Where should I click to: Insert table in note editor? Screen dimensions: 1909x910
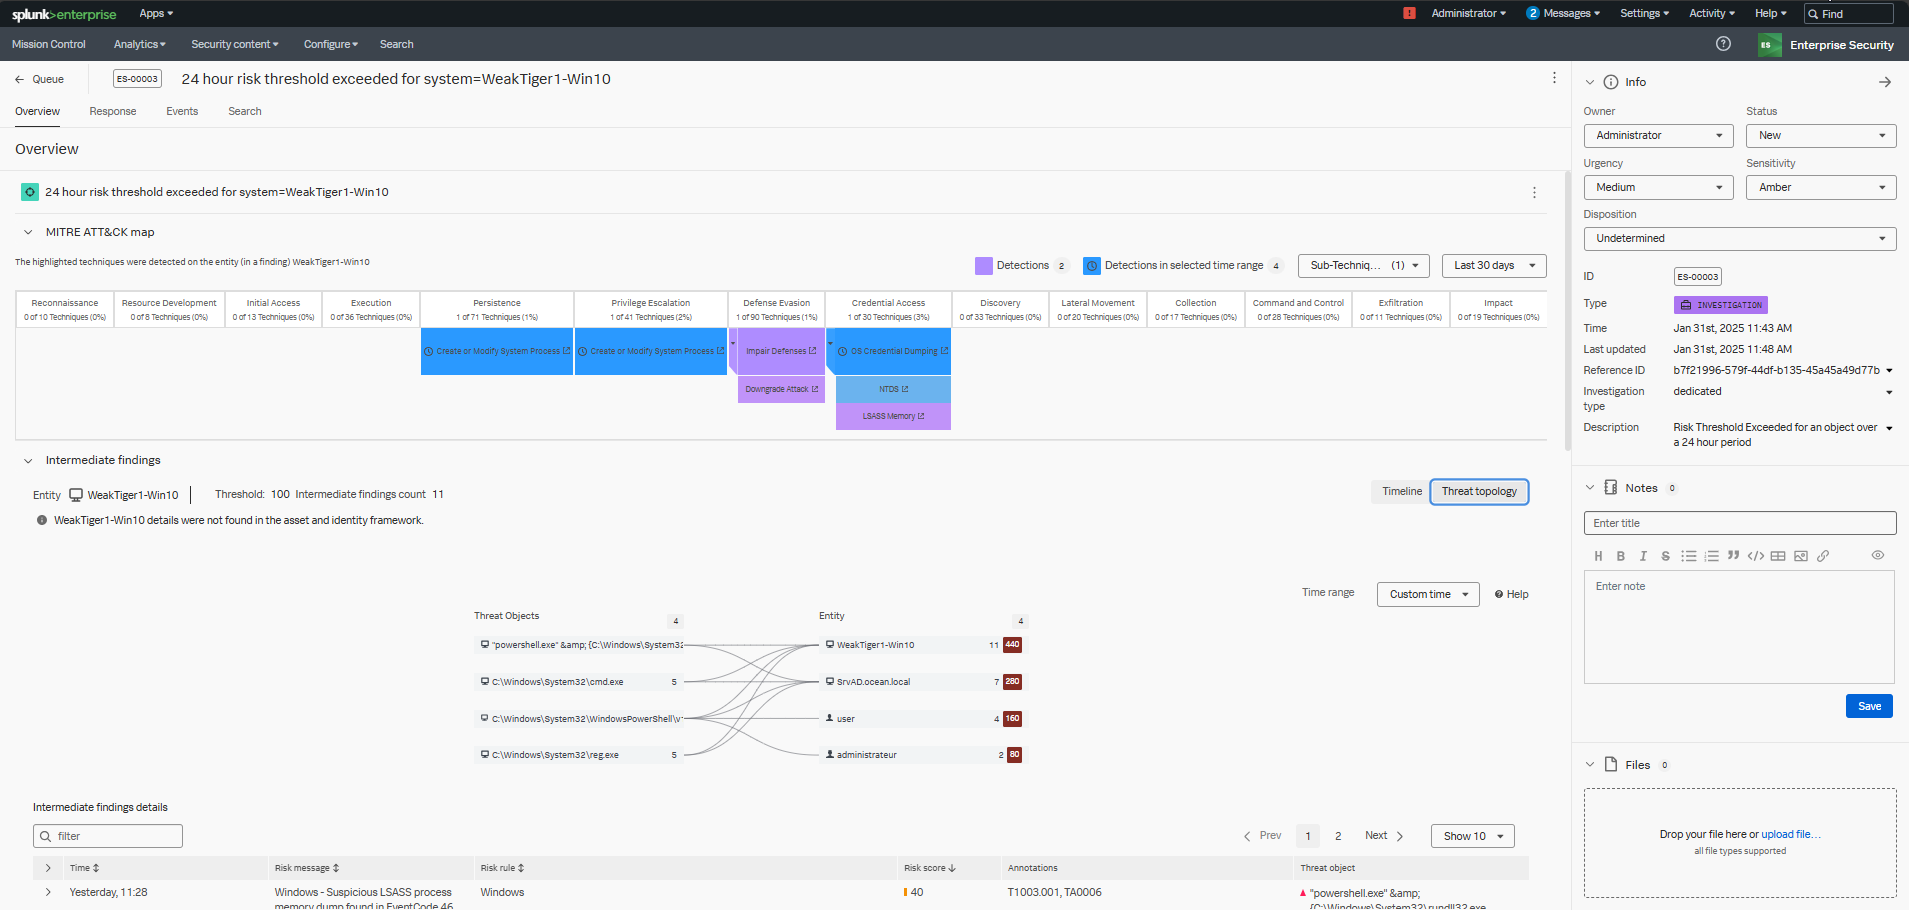coord(1778,556)
